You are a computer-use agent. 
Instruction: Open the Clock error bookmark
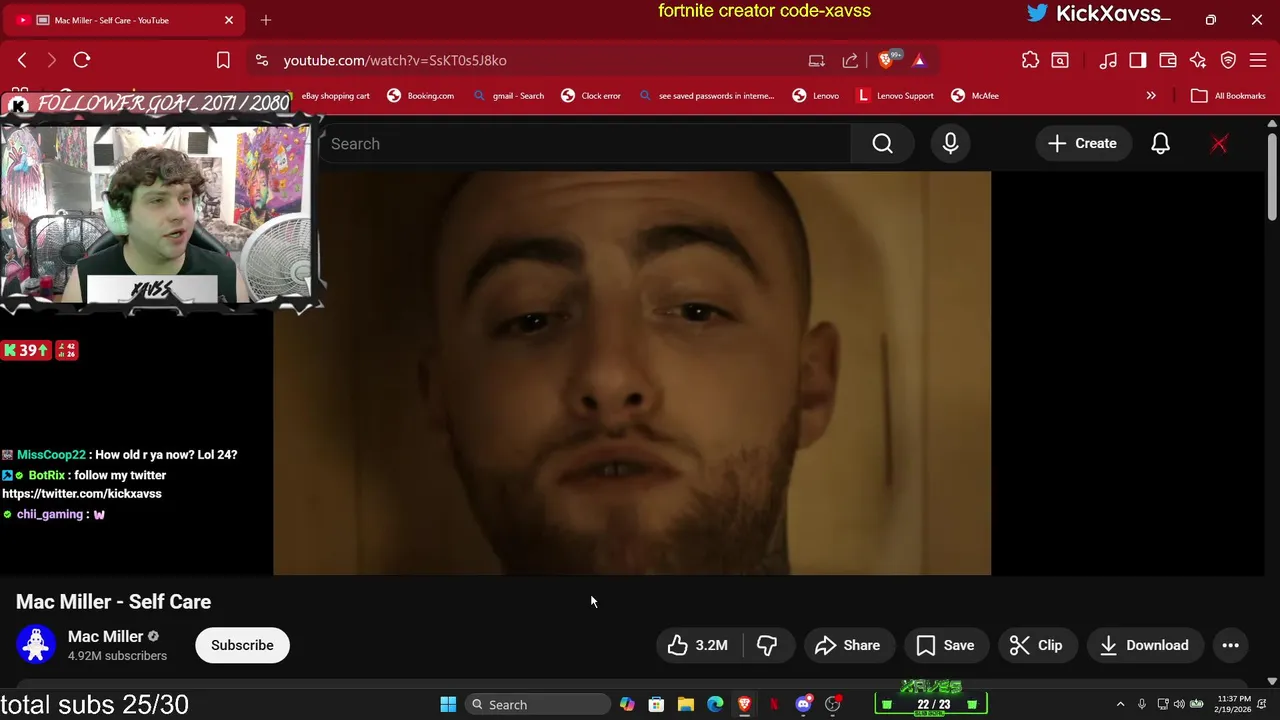click(x=592, y=96)
